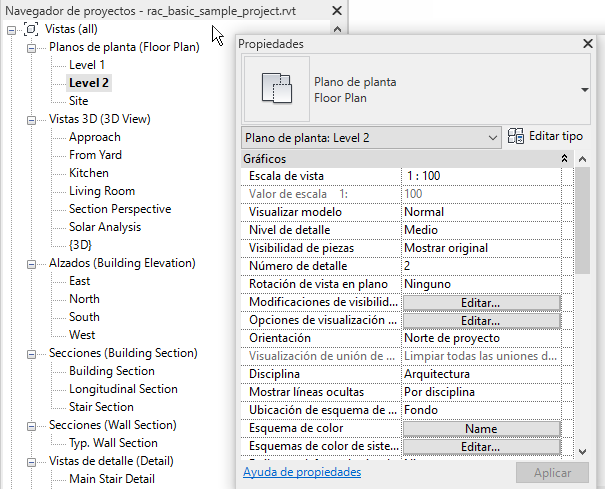Click the Edit Type (Editar tipo) icon

click(517, 136)
